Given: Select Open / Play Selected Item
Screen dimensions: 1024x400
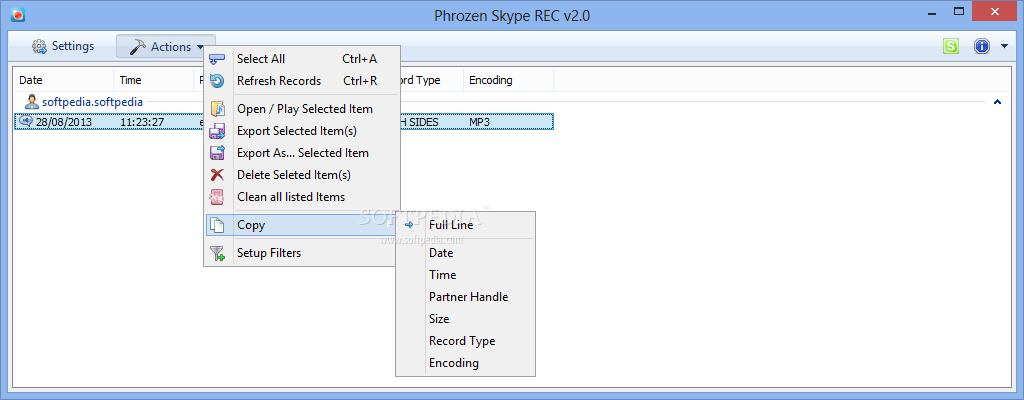Looking at the screenshot, I should point(302,108).
